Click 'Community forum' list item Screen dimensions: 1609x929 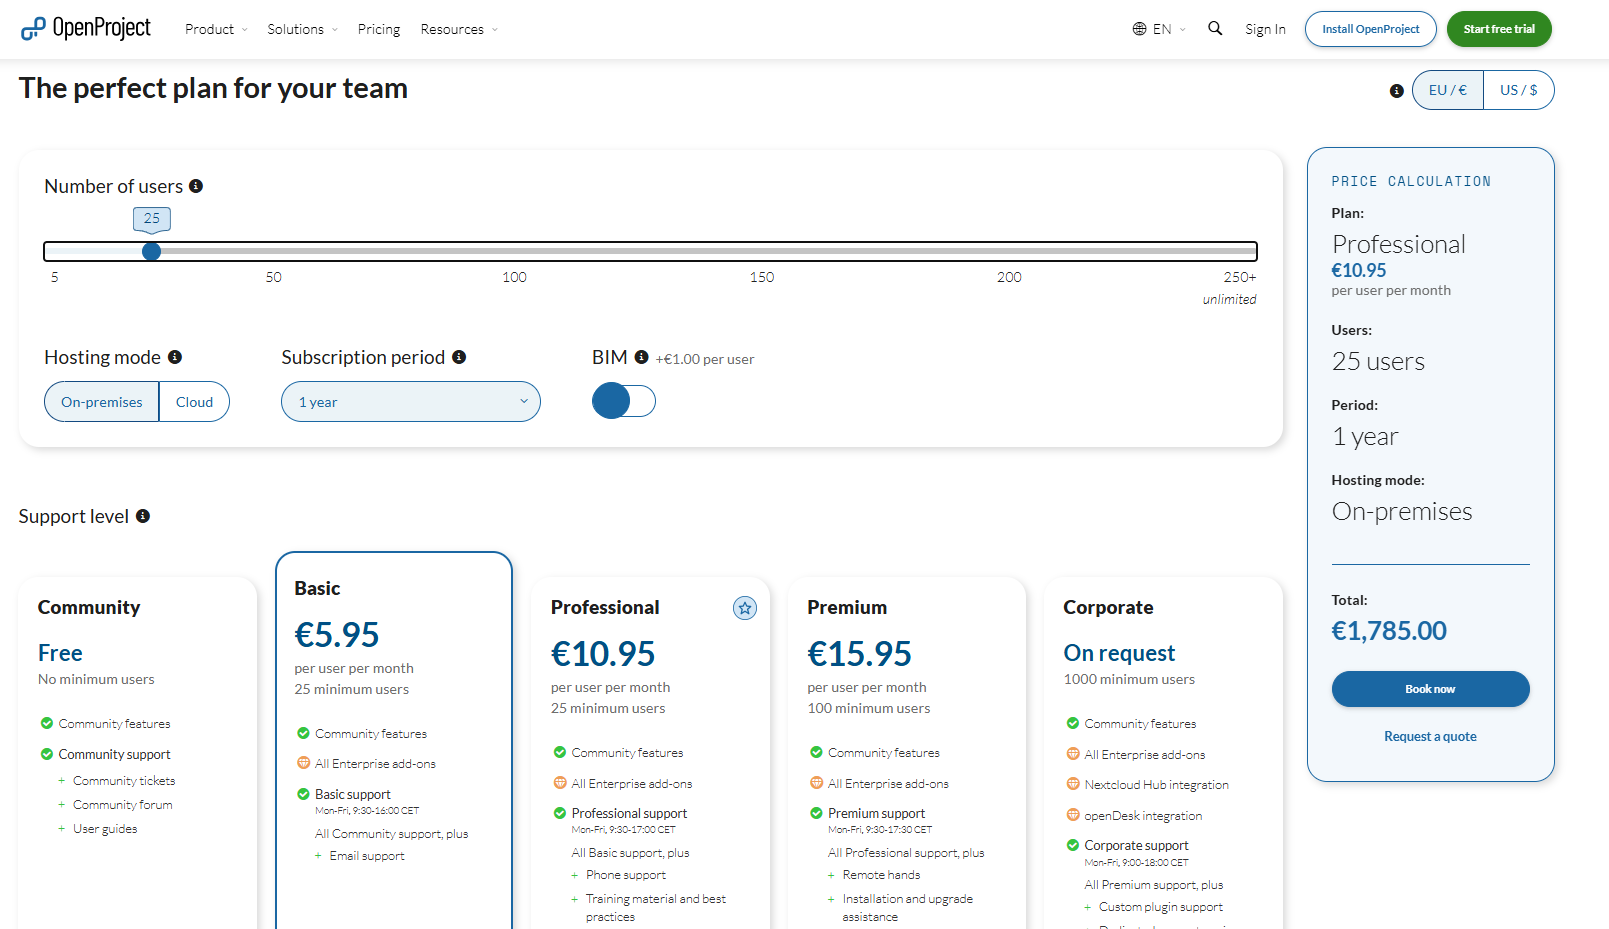click(x=122, y=805)
